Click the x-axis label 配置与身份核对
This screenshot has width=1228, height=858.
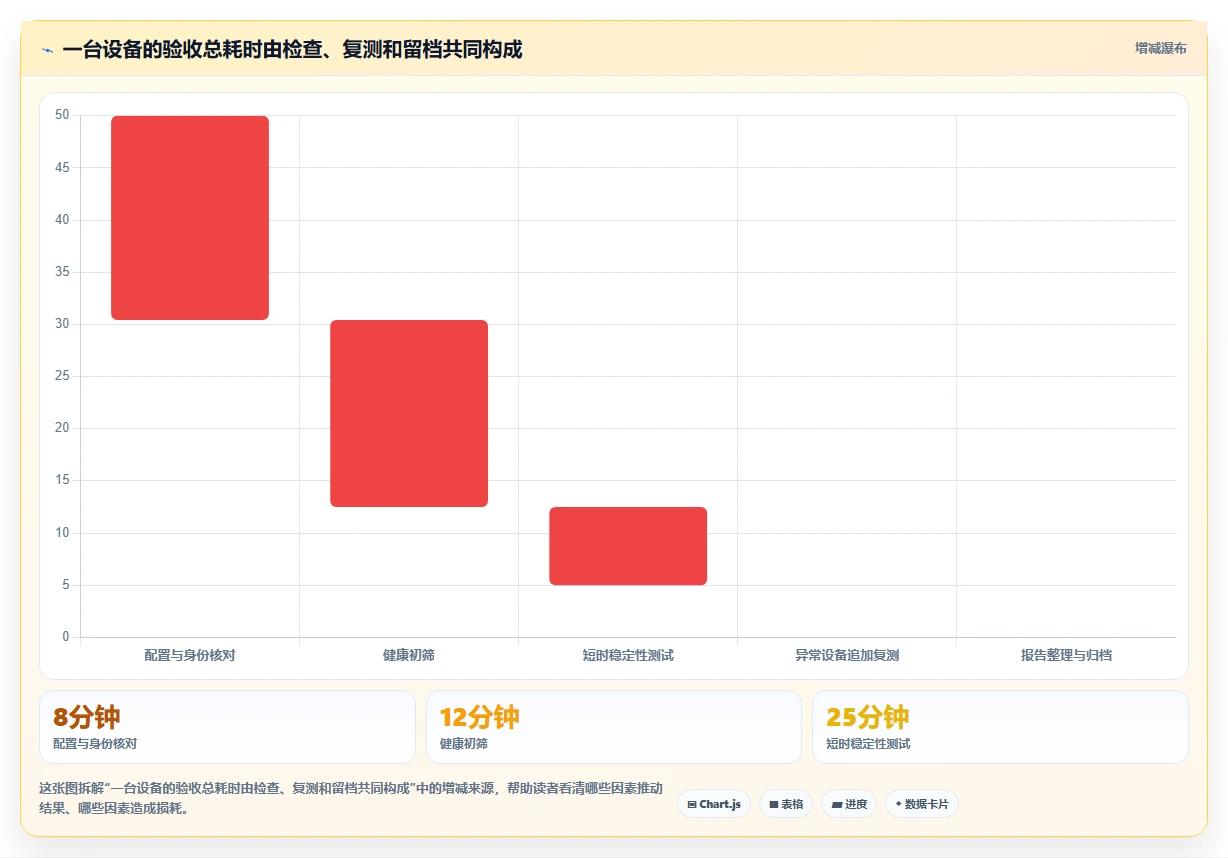click(190, 656)
